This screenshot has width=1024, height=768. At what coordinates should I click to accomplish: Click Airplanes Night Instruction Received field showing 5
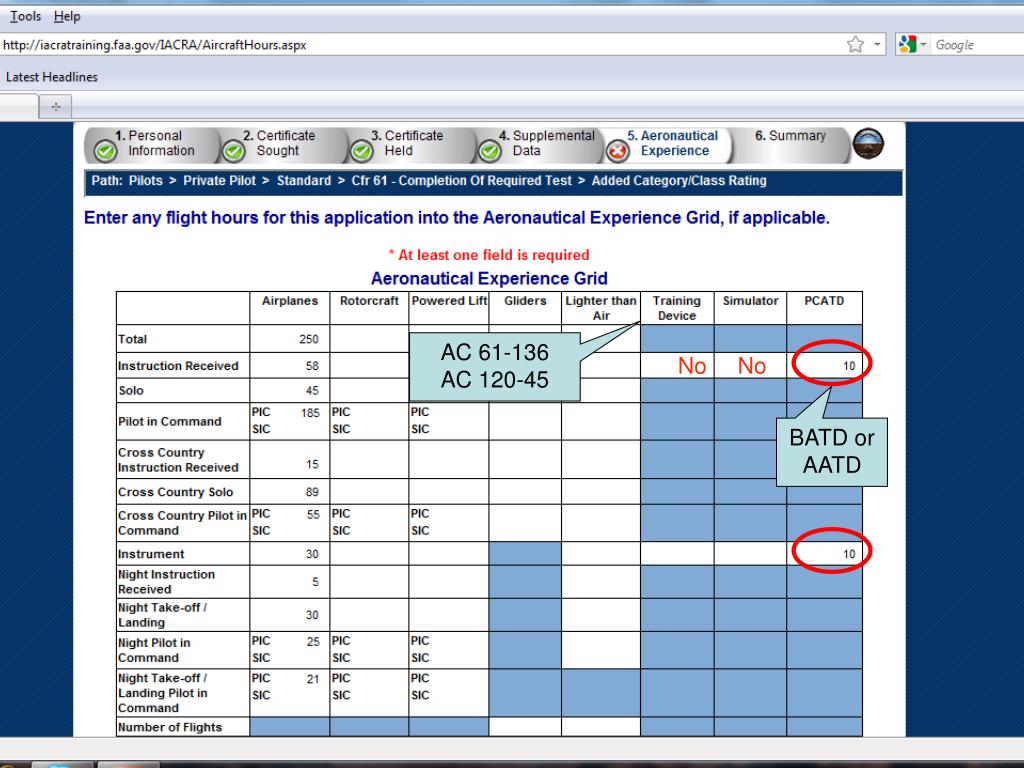coord(290,582)
